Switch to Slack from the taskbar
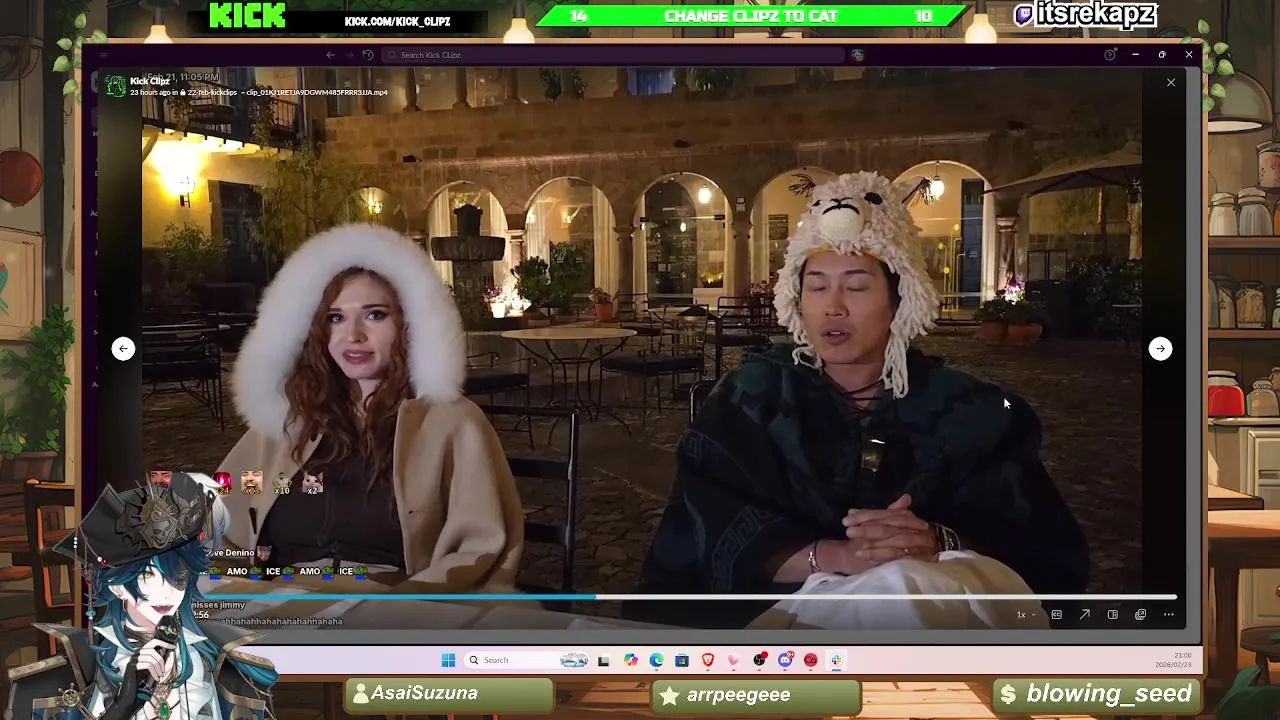 (x=836, y=660)
